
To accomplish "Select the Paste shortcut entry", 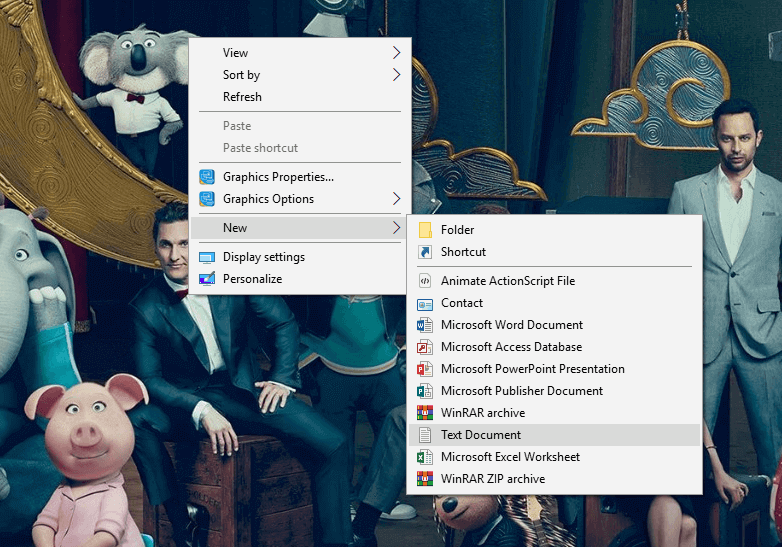I will pos(300,148).
